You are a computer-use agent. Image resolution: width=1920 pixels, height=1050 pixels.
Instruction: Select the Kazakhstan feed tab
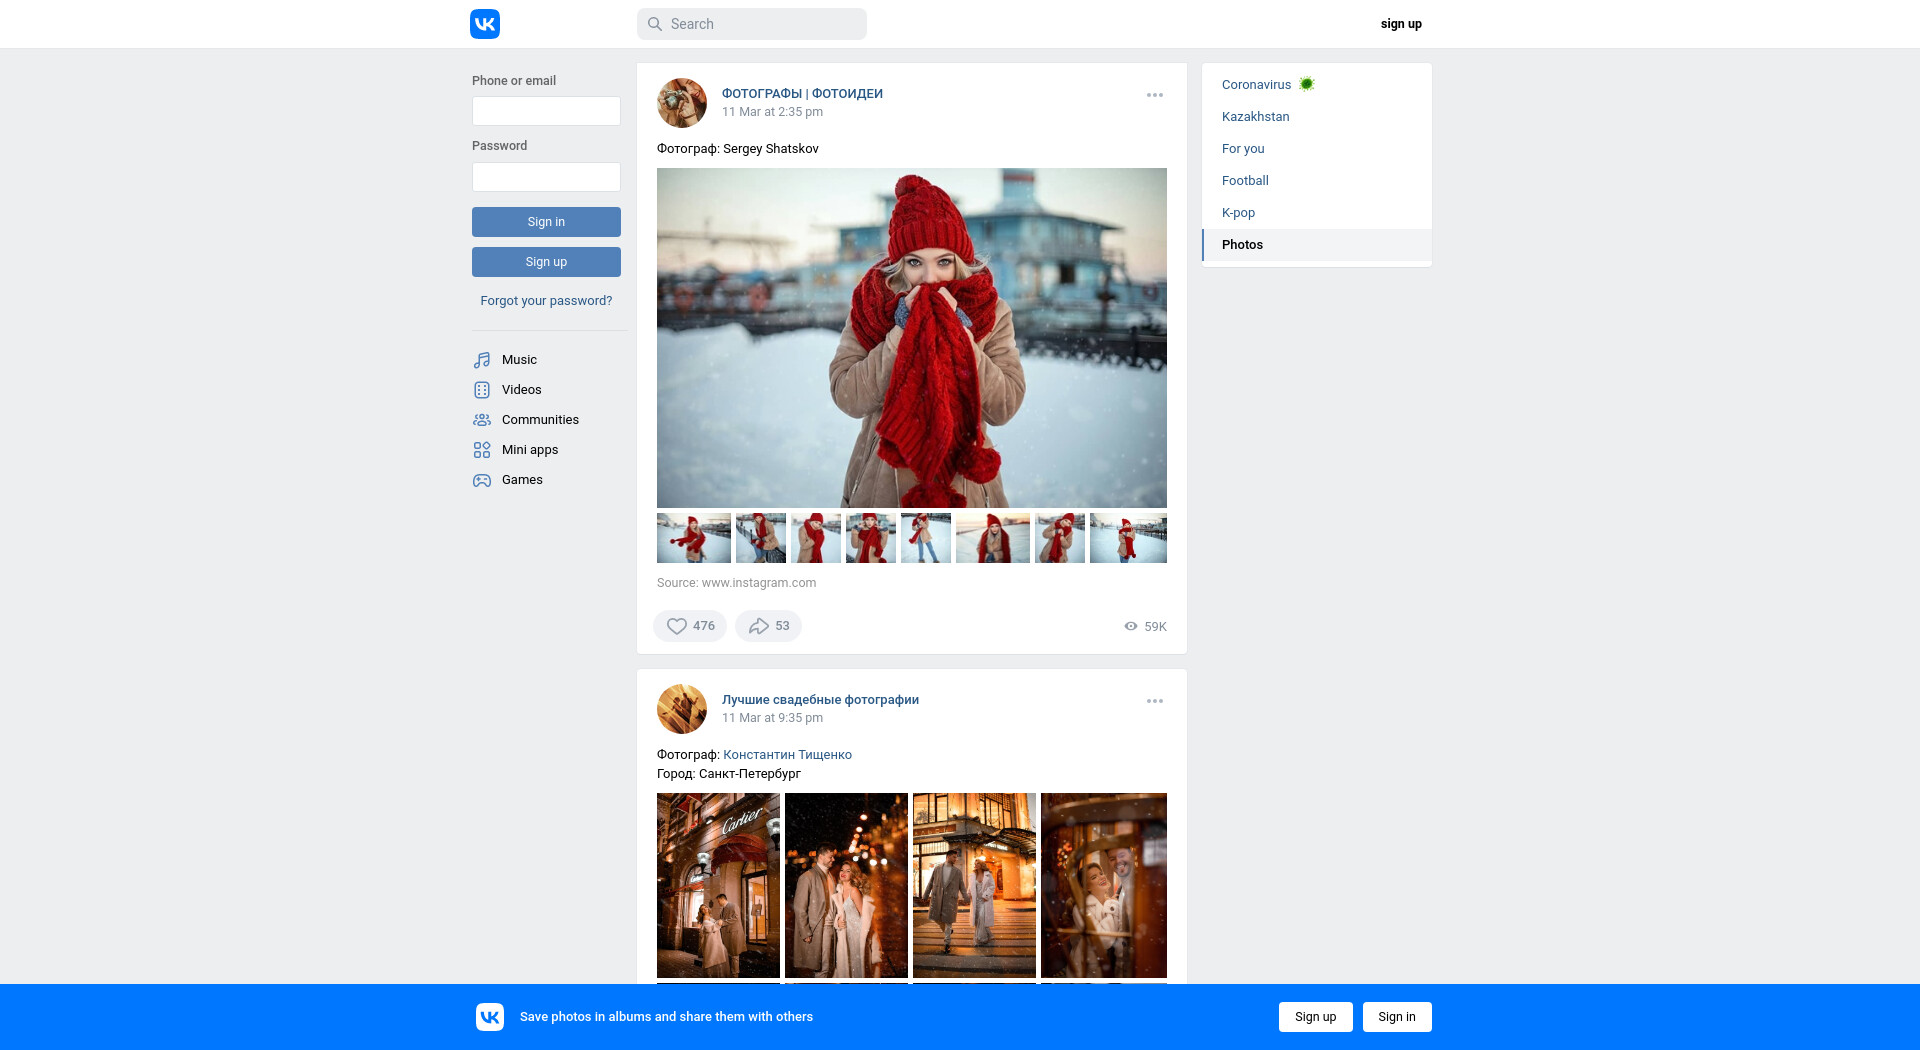tap(1317, 117)
